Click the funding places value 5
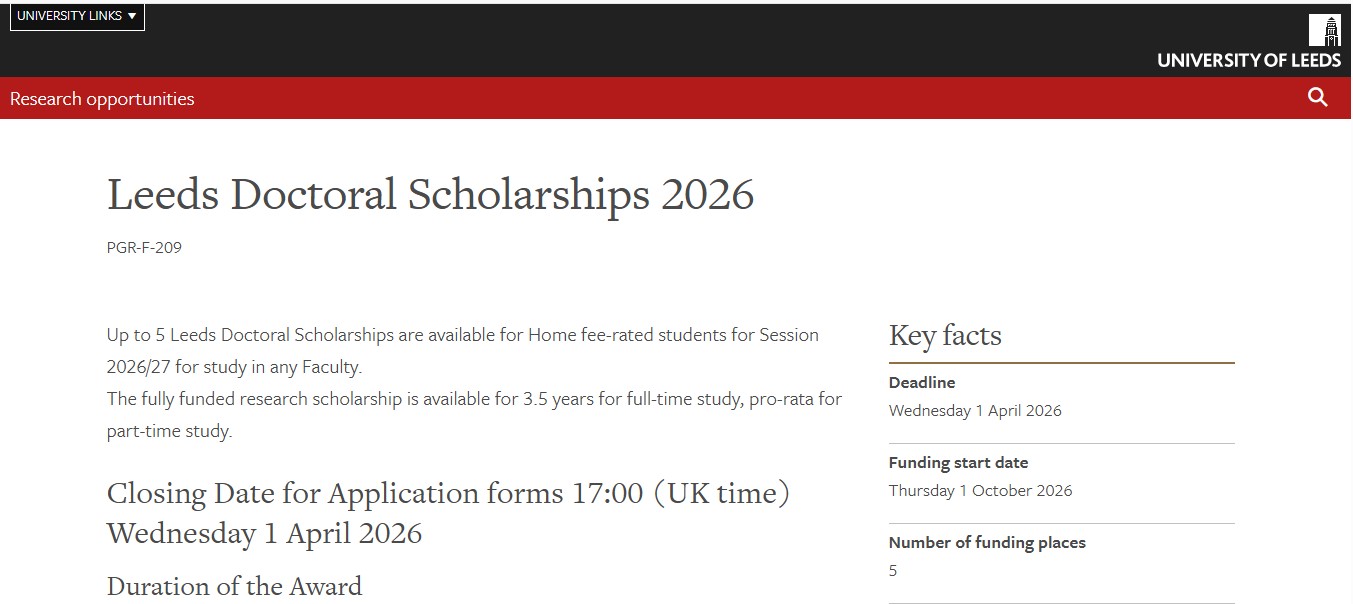 [893, 571]
